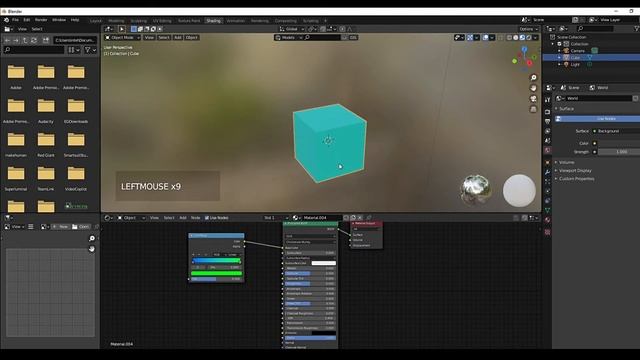Image resolution: width=640 pixels, height=360 pixels.
Task: Open Texture properties tab
Action: point(547,232)
